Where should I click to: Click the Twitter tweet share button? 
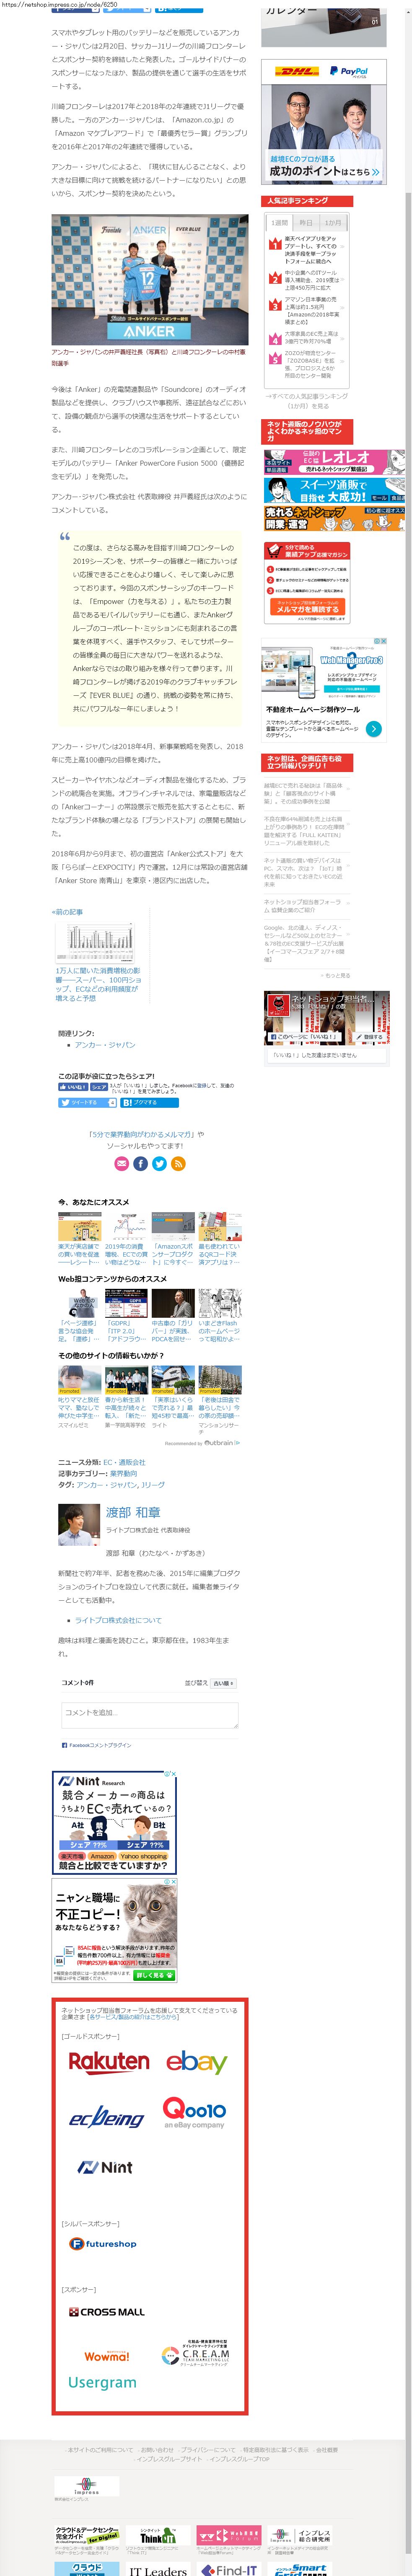[x=87, y=1103]
